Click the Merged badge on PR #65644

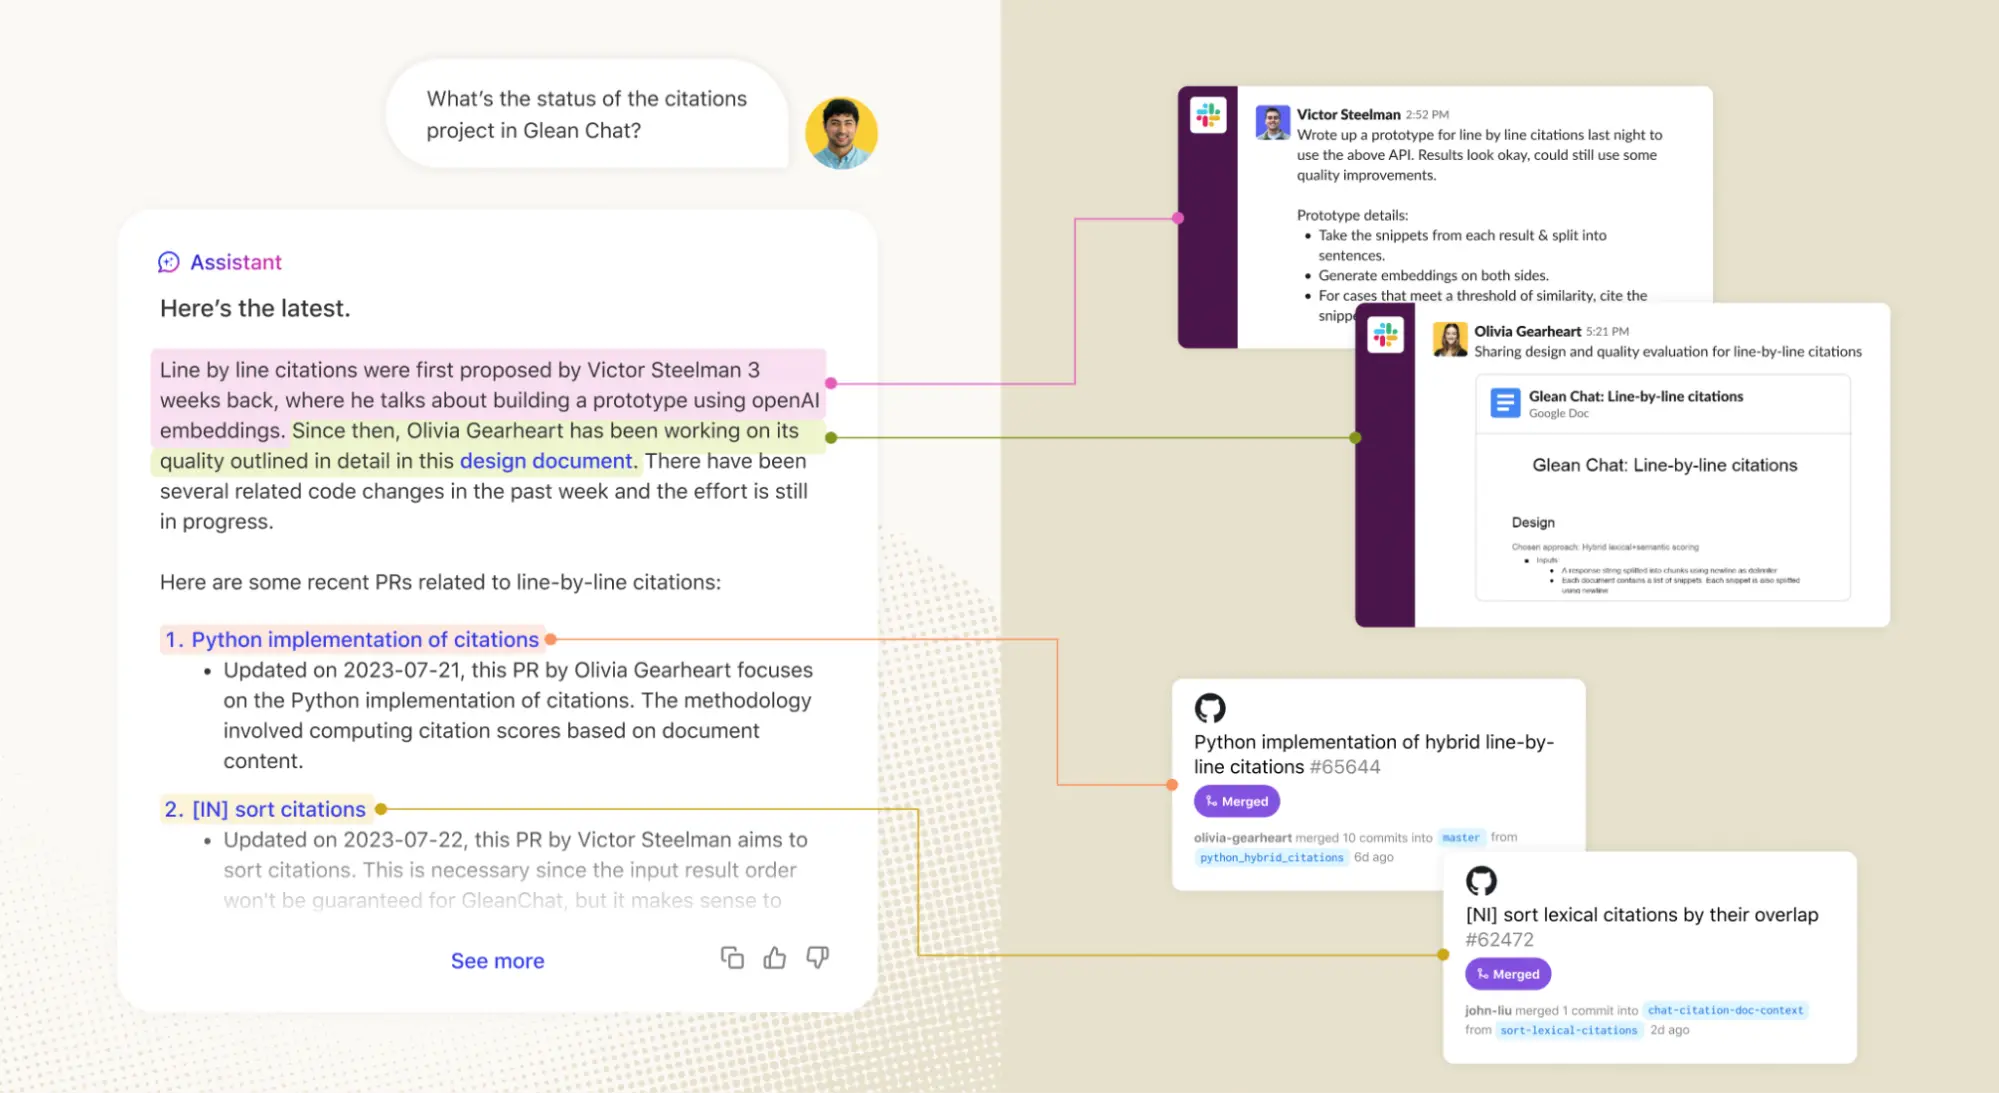coord(1236,801)
